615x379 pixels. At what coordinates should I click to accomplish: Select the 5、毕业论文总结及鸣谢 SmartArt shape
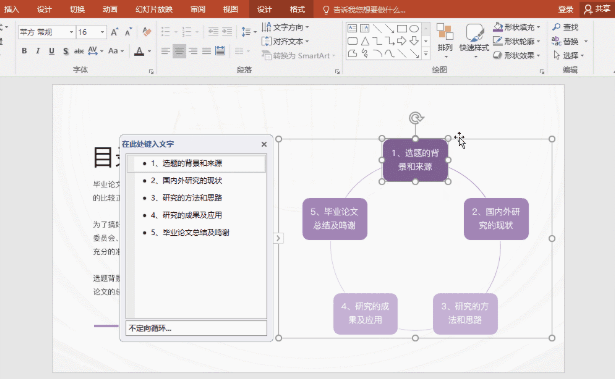point(335,219)
